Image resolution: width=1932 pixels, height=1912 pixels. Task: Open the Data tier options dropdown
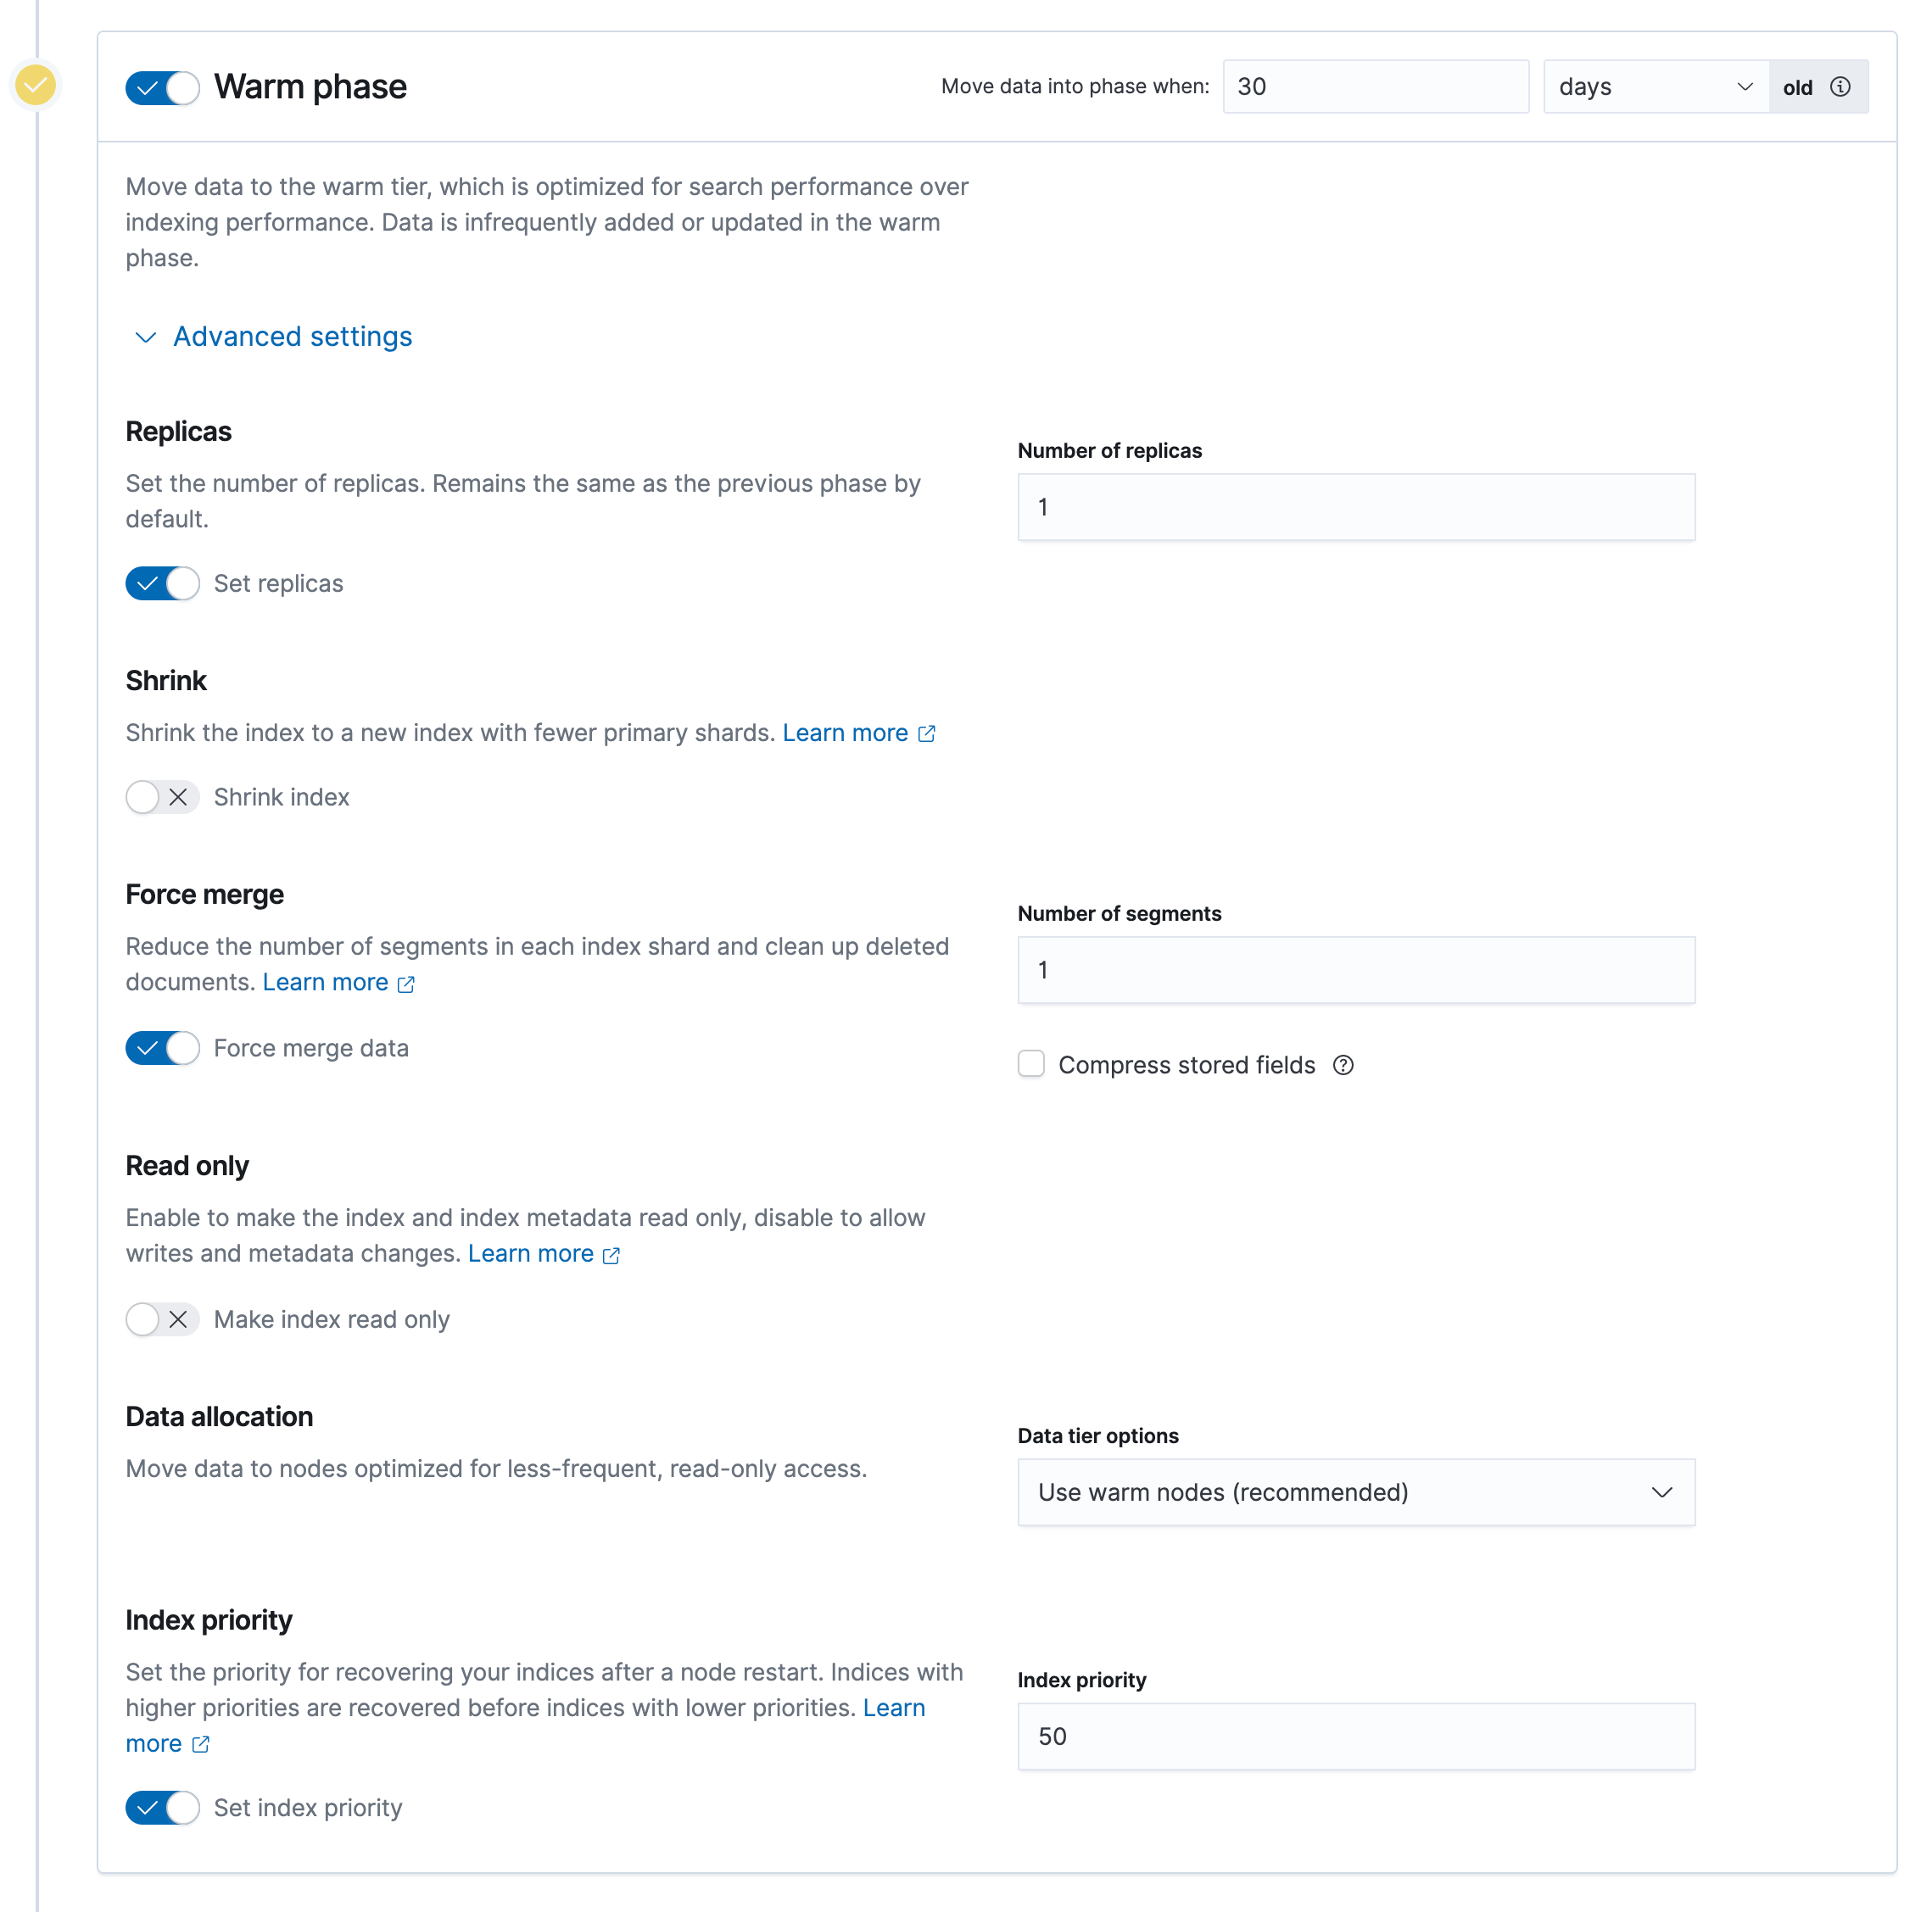tap(1355, 1492)
